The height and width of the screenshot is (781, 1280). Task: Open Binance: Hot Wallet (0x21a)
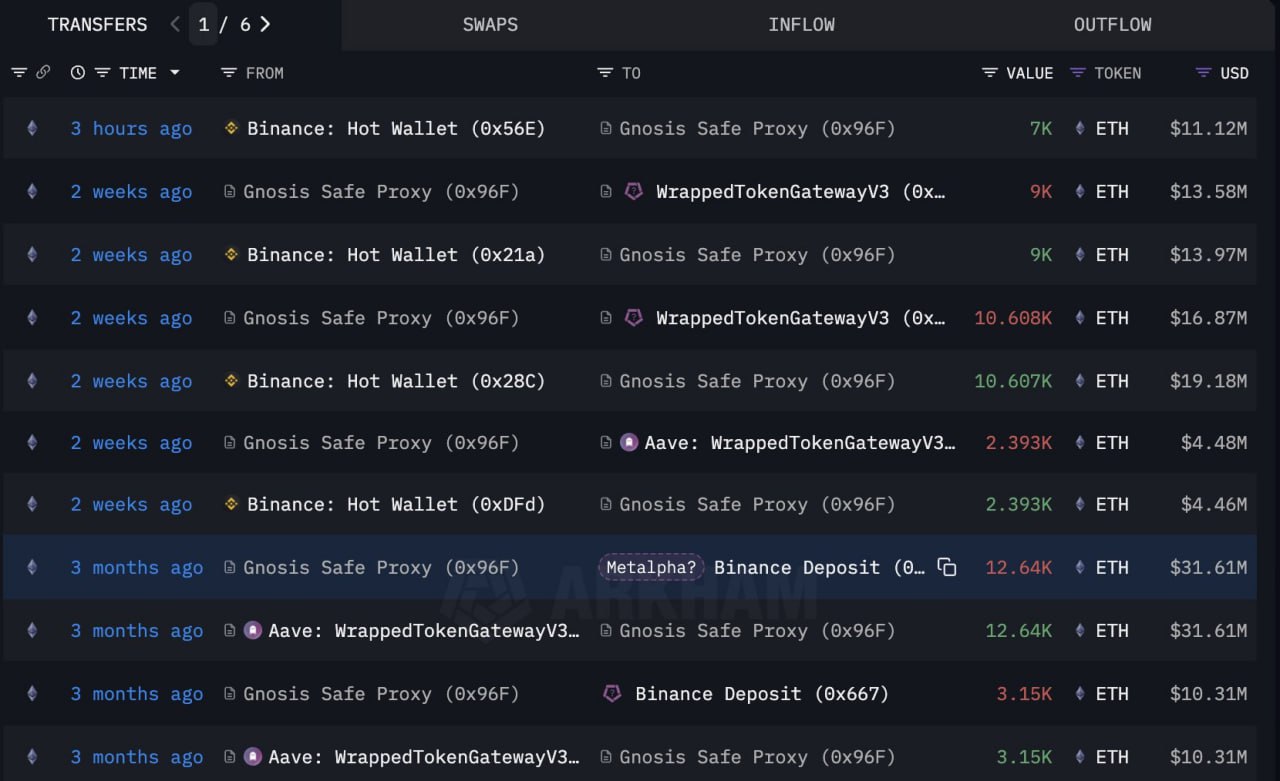[x=396, y=255]
